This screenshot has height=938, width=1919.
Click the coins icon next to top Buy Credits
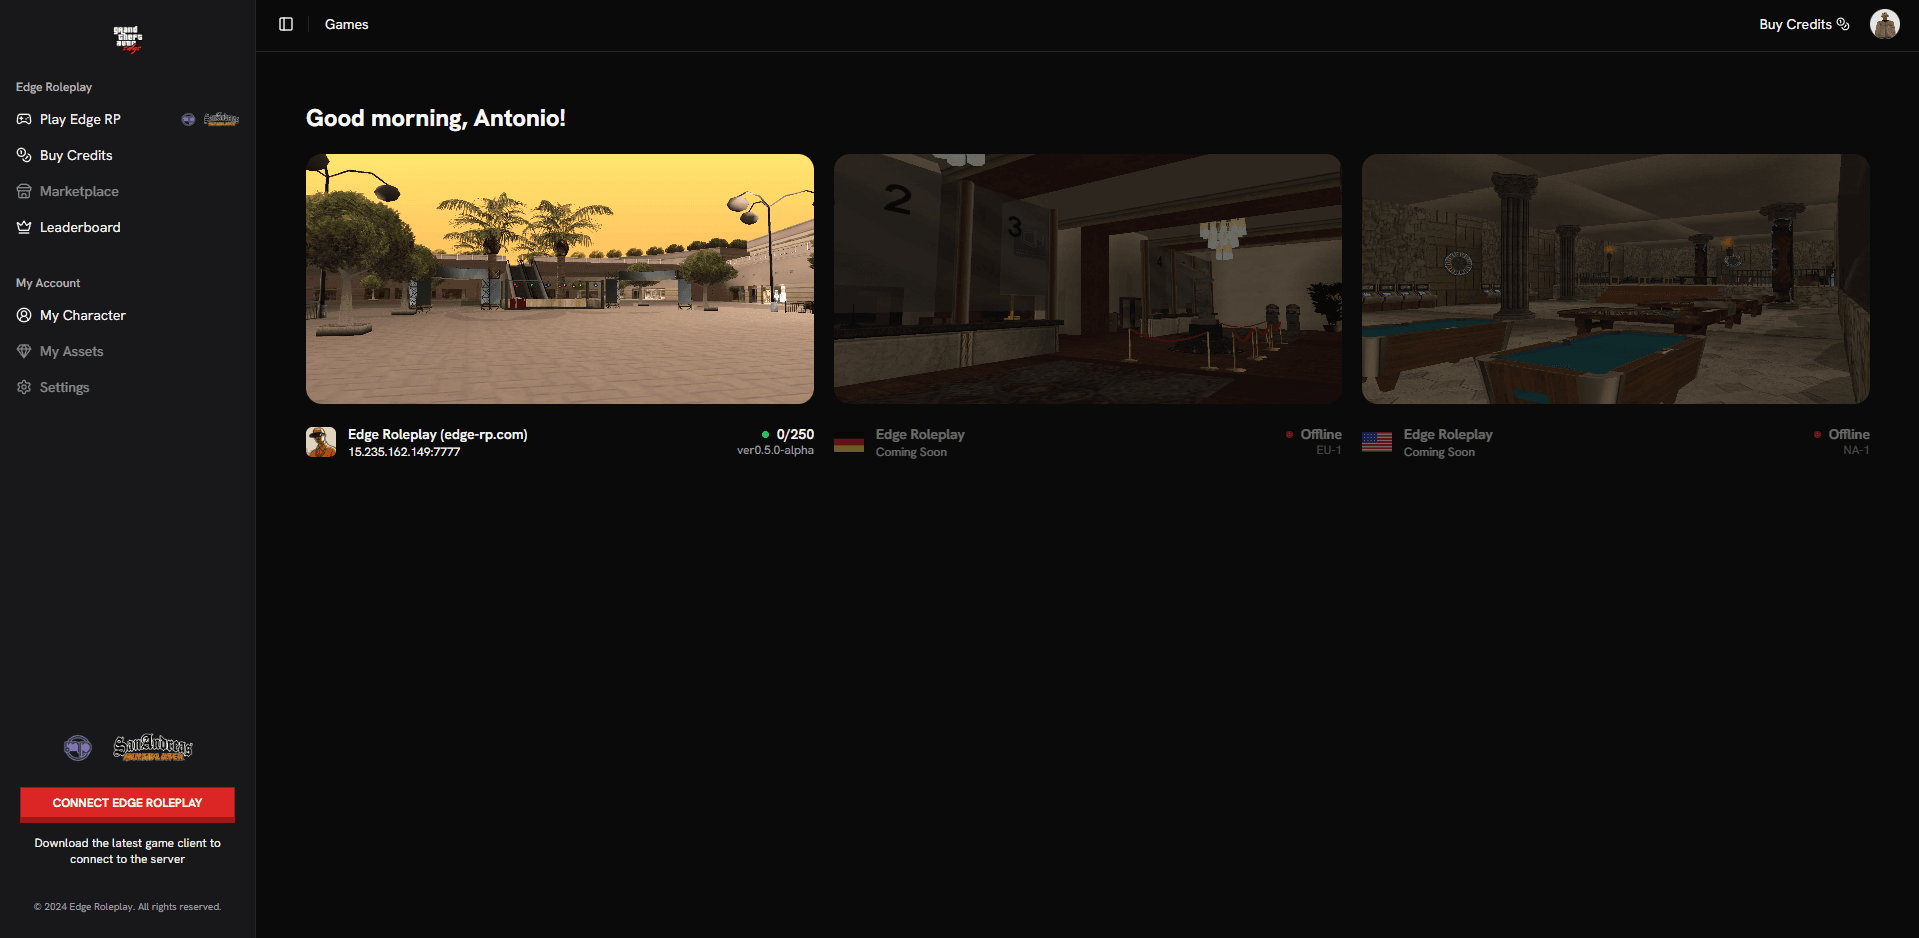(x=1843, y=24)
